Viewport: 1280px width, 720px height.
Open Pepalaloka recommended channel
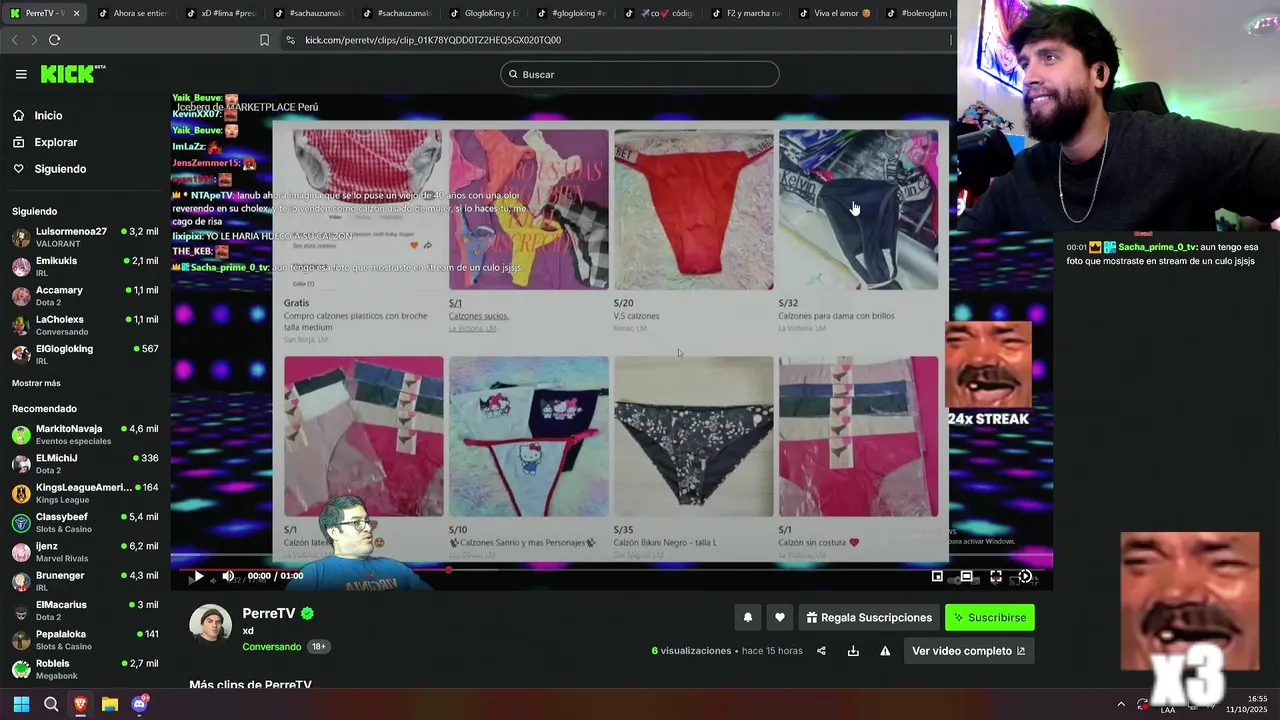pos(85,639)
